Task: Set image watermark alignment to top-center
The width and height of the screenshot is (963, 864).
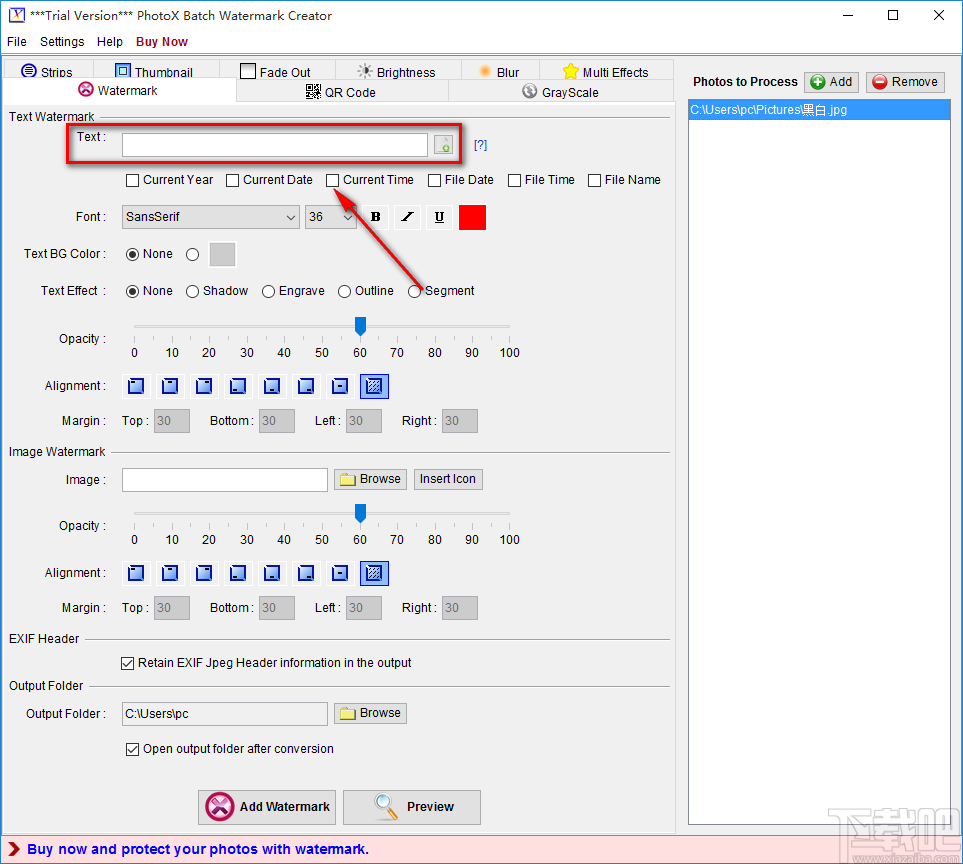Action: coord(170,573)
